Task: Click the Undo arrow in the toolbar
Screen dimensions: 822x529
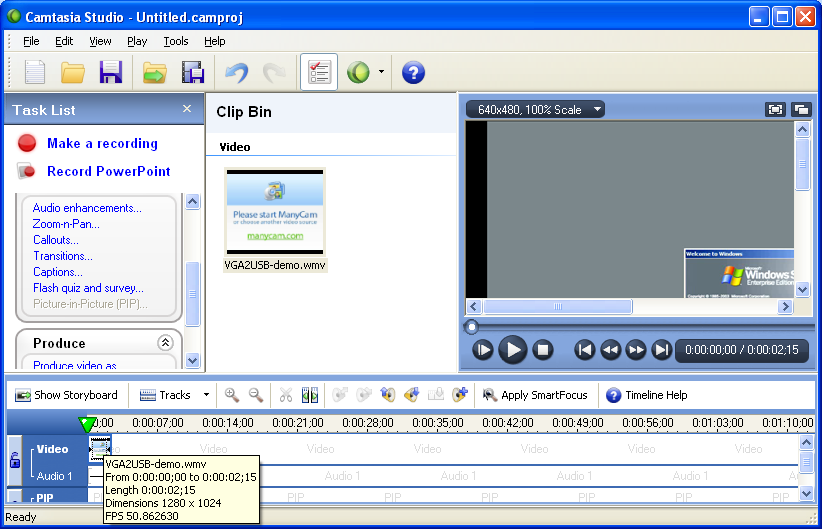Action: [x=236, y=73]
